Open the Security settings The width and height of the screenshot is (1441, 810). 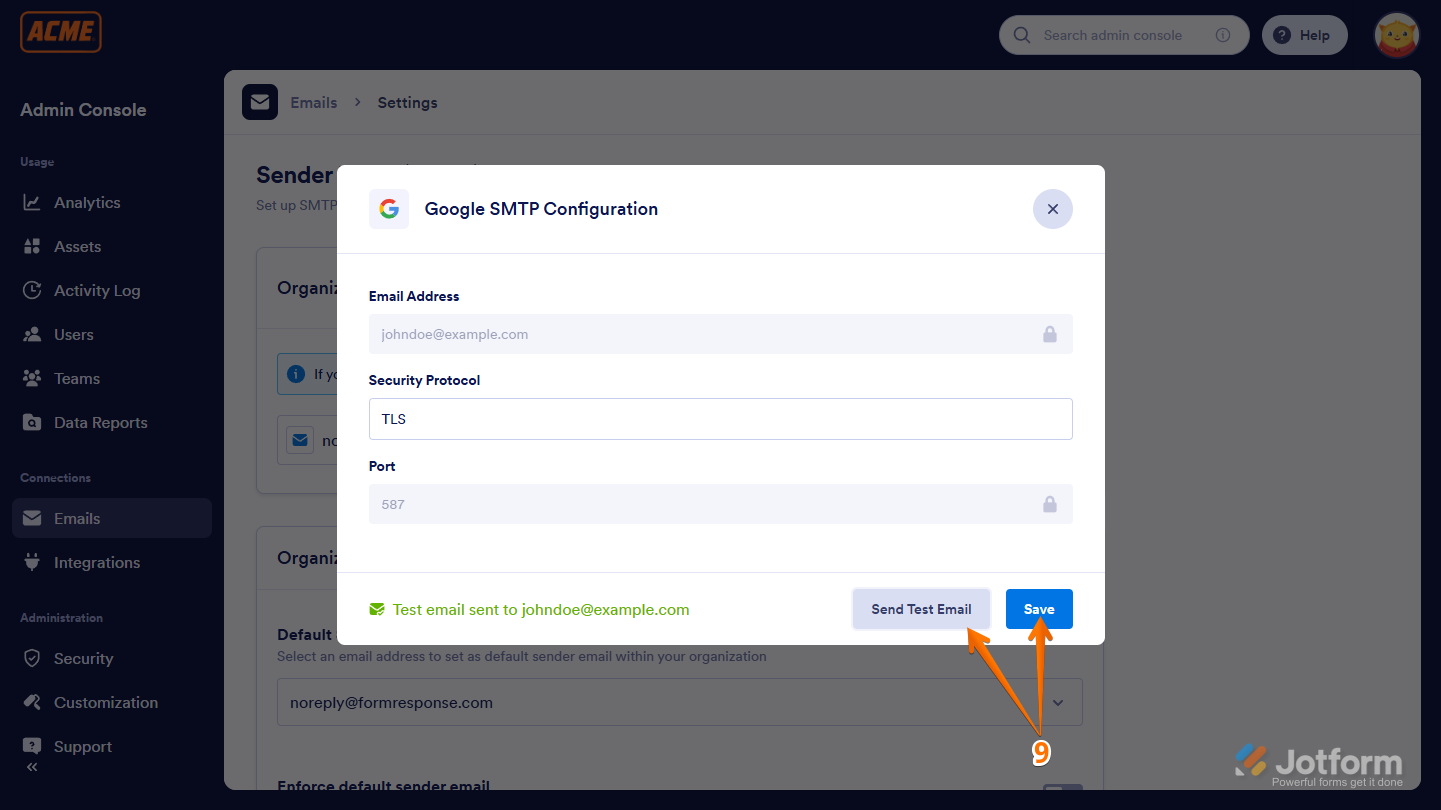coord(33,658)
